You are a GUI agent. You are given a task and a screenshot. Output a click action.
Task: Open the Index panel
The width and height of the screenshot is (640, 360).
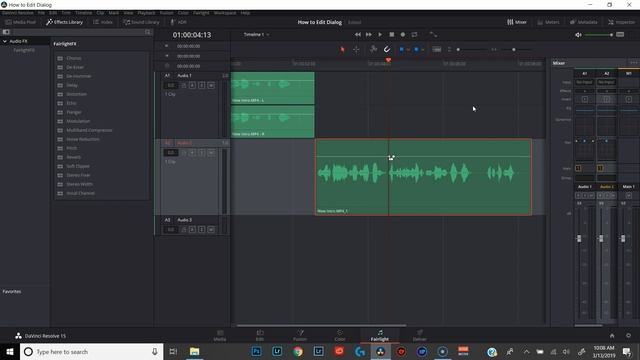(x=103, y=22)
